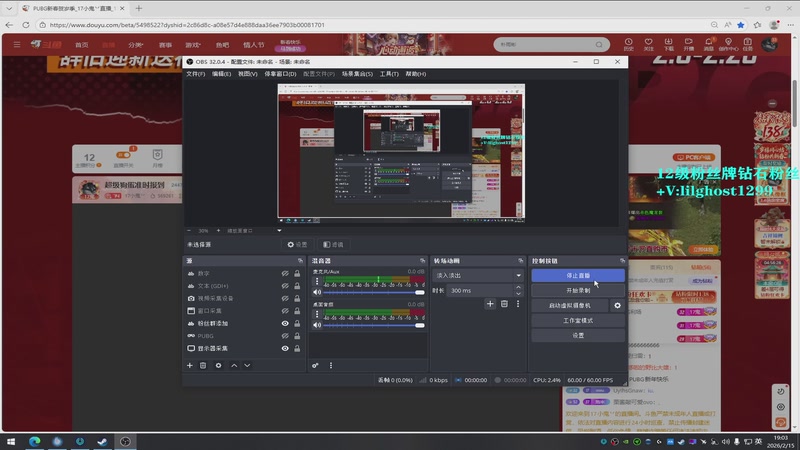
Task: Add a scene transition with the plus icon
Action: pos(490,304)
